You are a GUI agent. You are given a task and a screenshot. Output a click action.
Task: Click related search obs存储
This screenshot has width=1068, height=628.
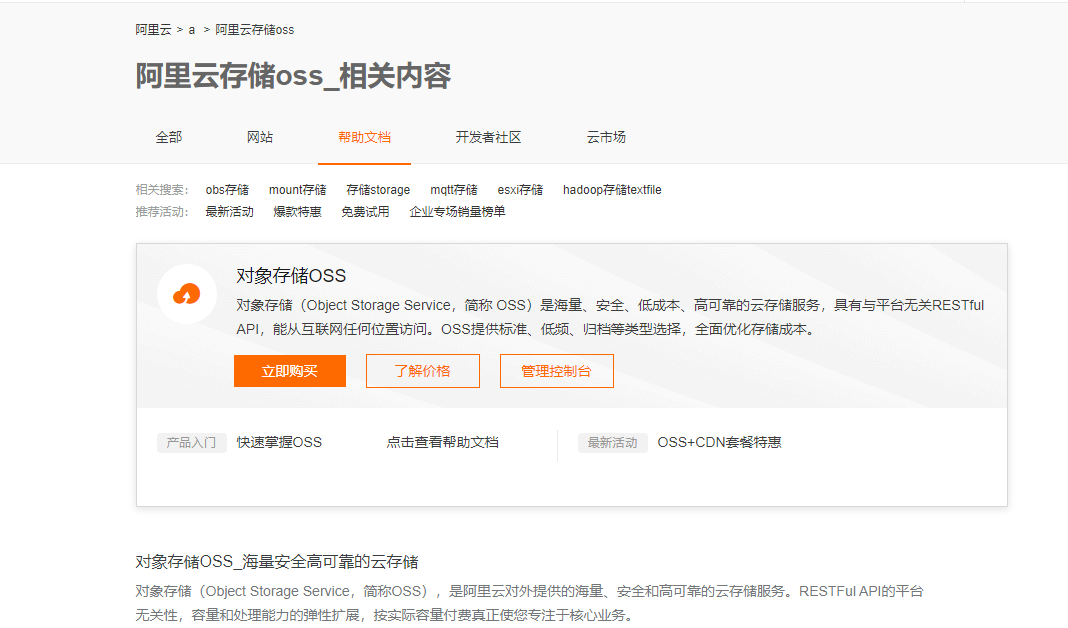(227, 189)
